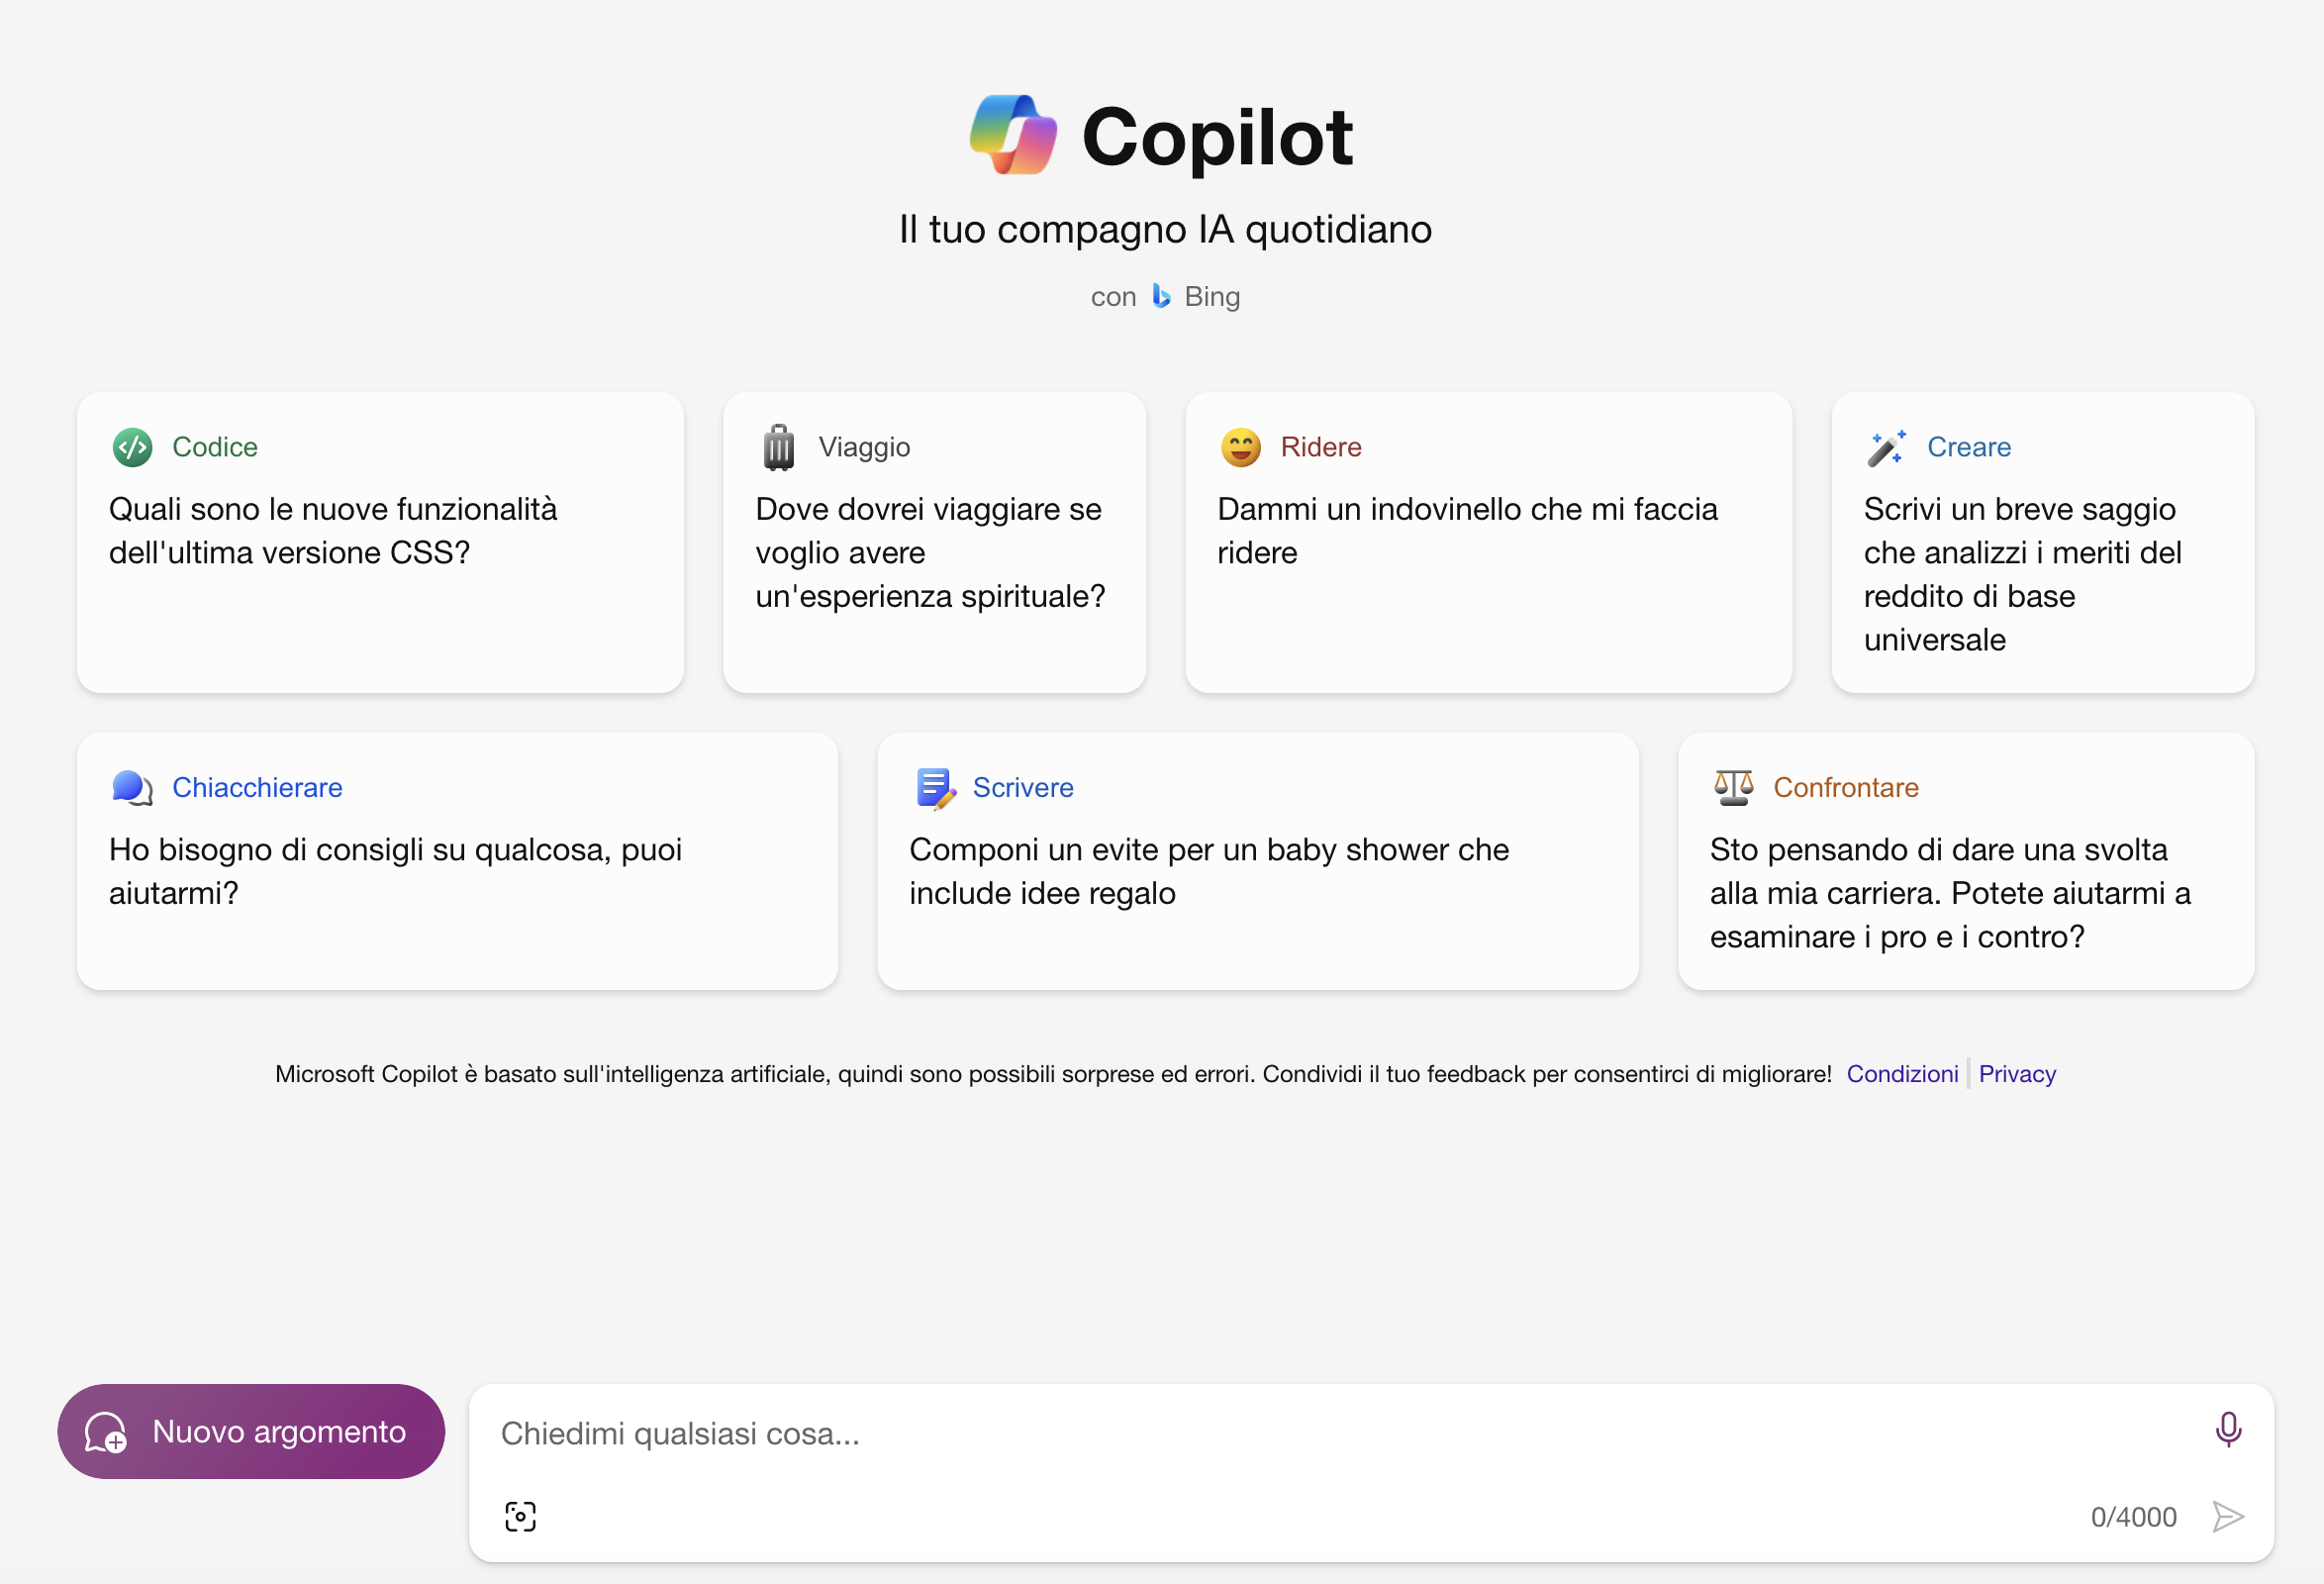
Task: Choose the indovinello suggestion card
Action: point(1488,542)
